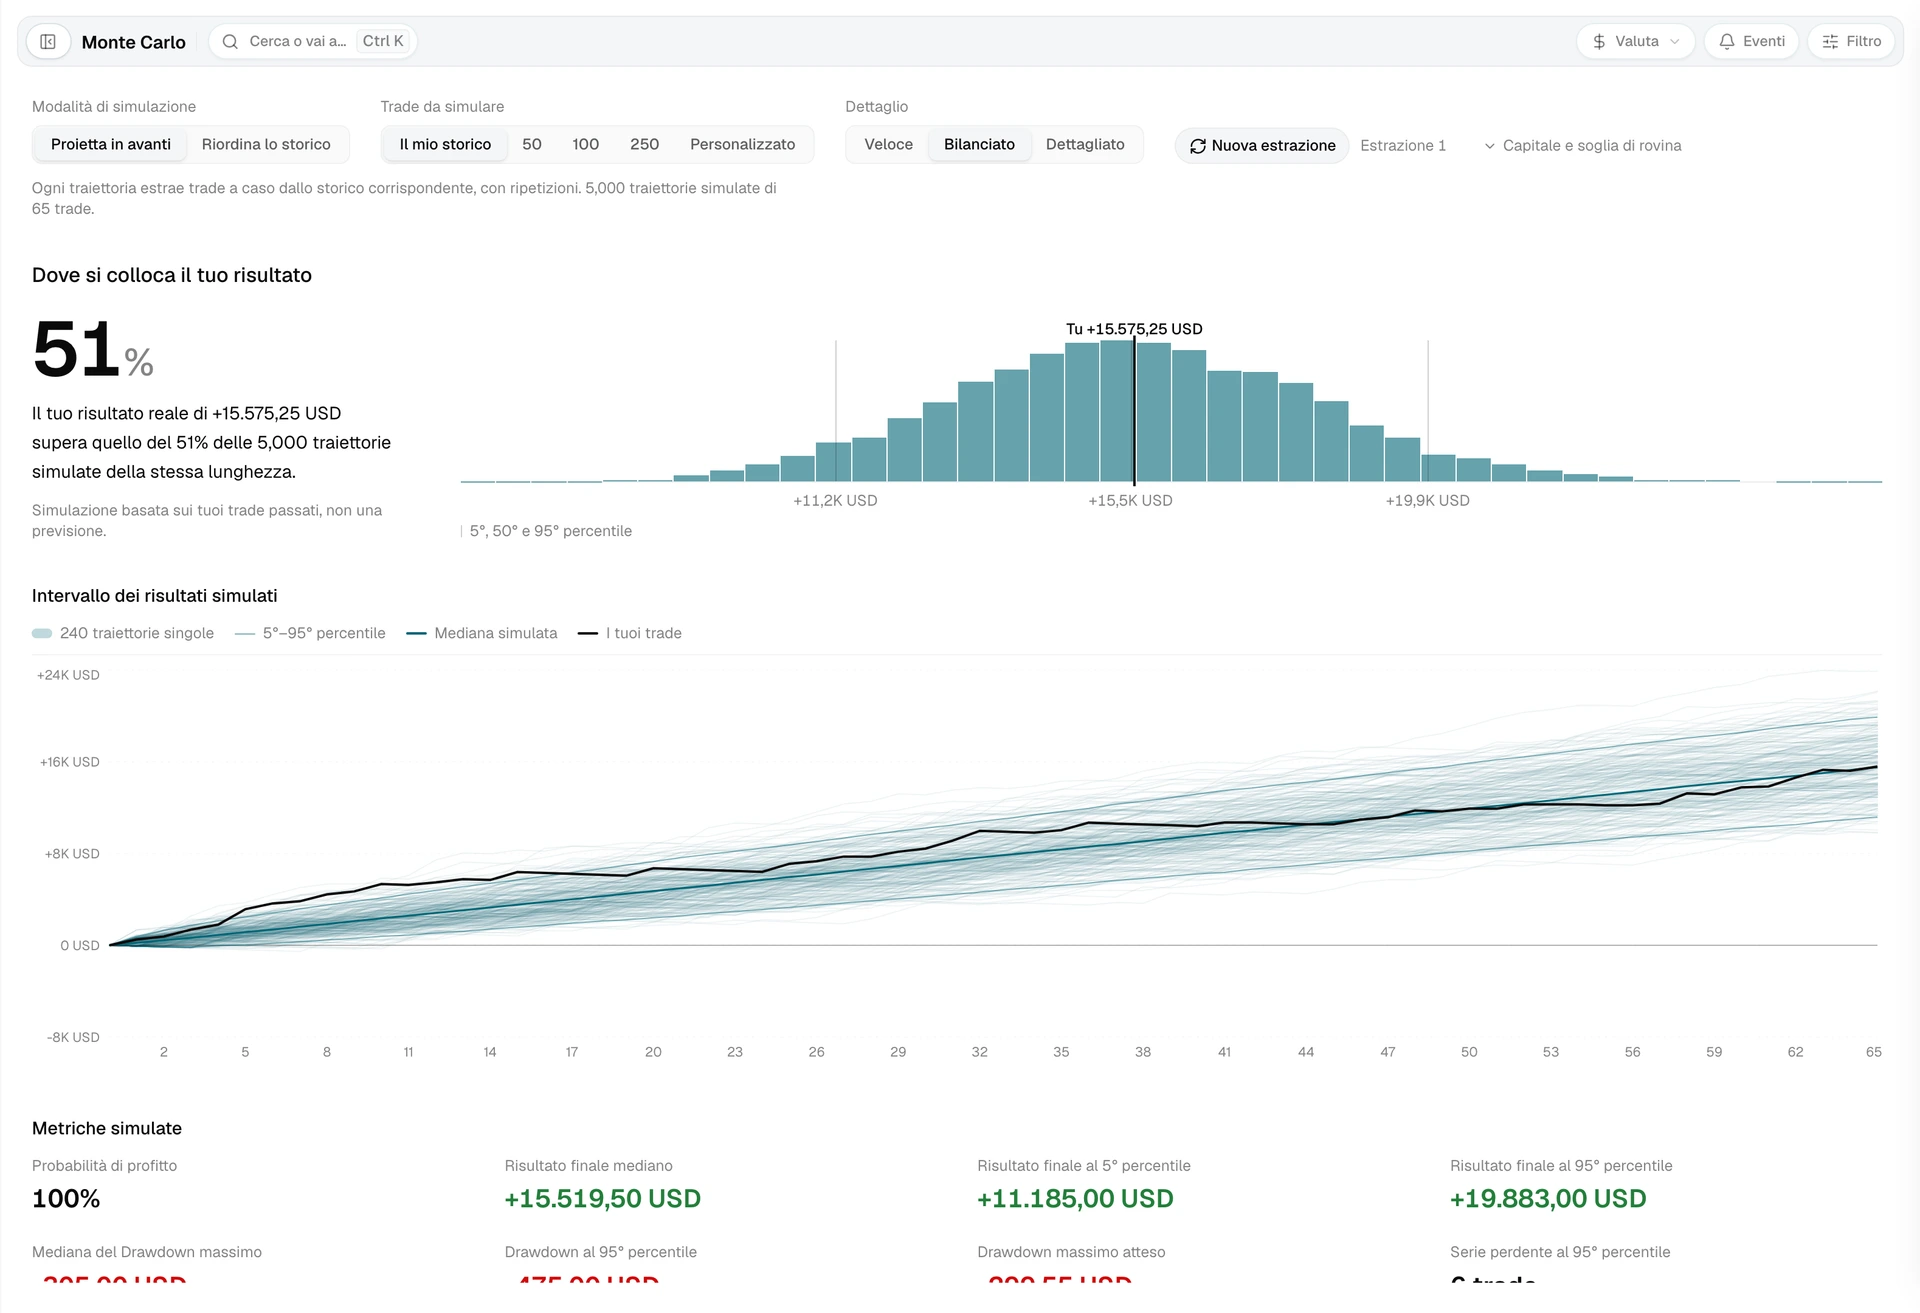Click the Tu +15.575,25 USD histogram marker
Screen dimensions: 1920x1313
coord(1134,329)
